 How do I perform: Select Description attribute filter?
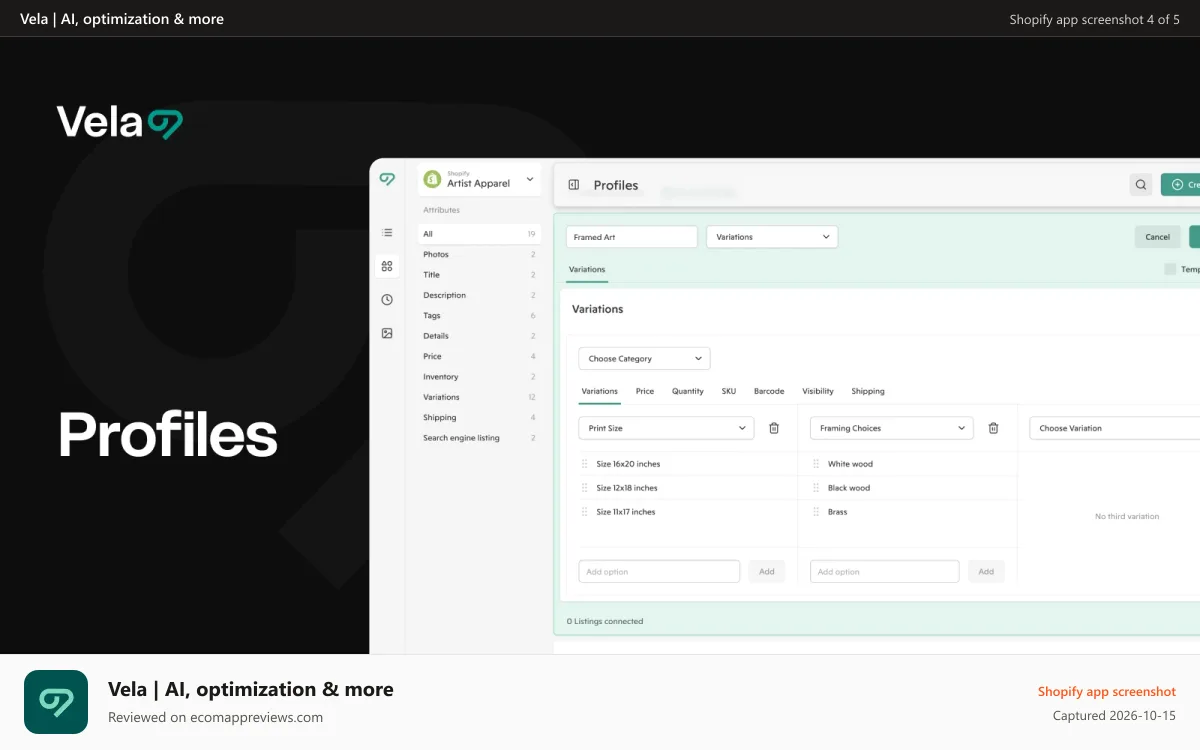coord(479,295)
